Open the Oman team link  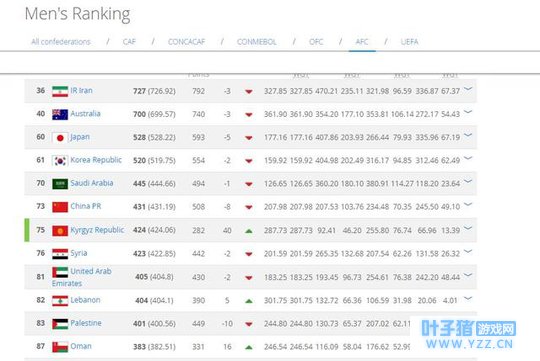pos(81,346)
